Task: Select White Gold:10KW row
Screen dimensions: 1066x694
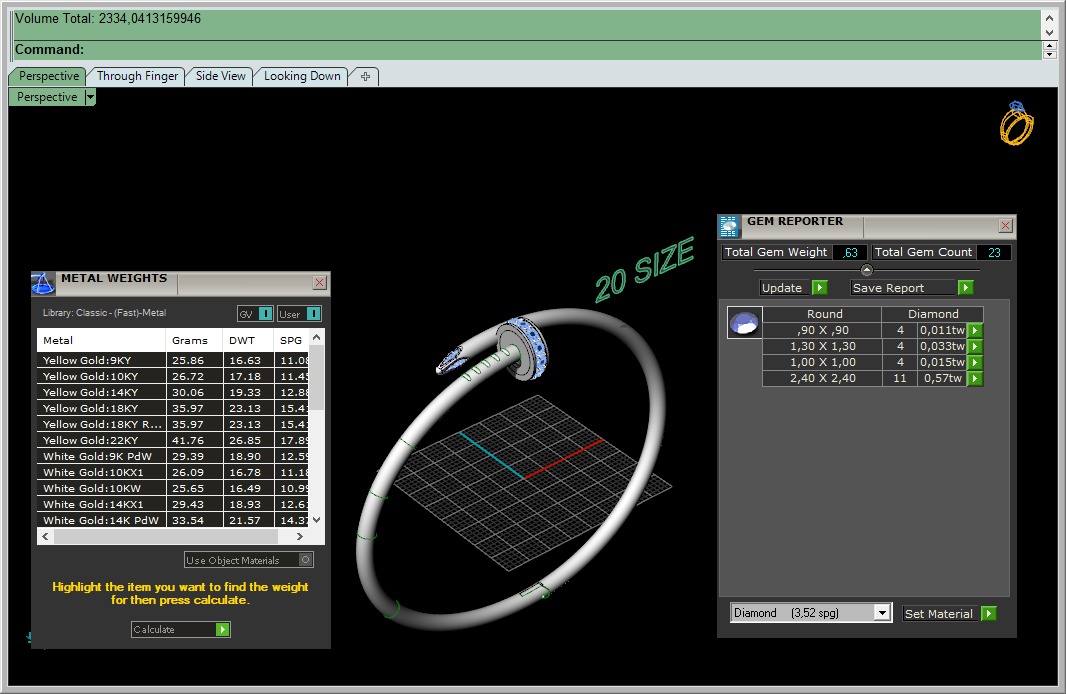Action: (173, 488)
